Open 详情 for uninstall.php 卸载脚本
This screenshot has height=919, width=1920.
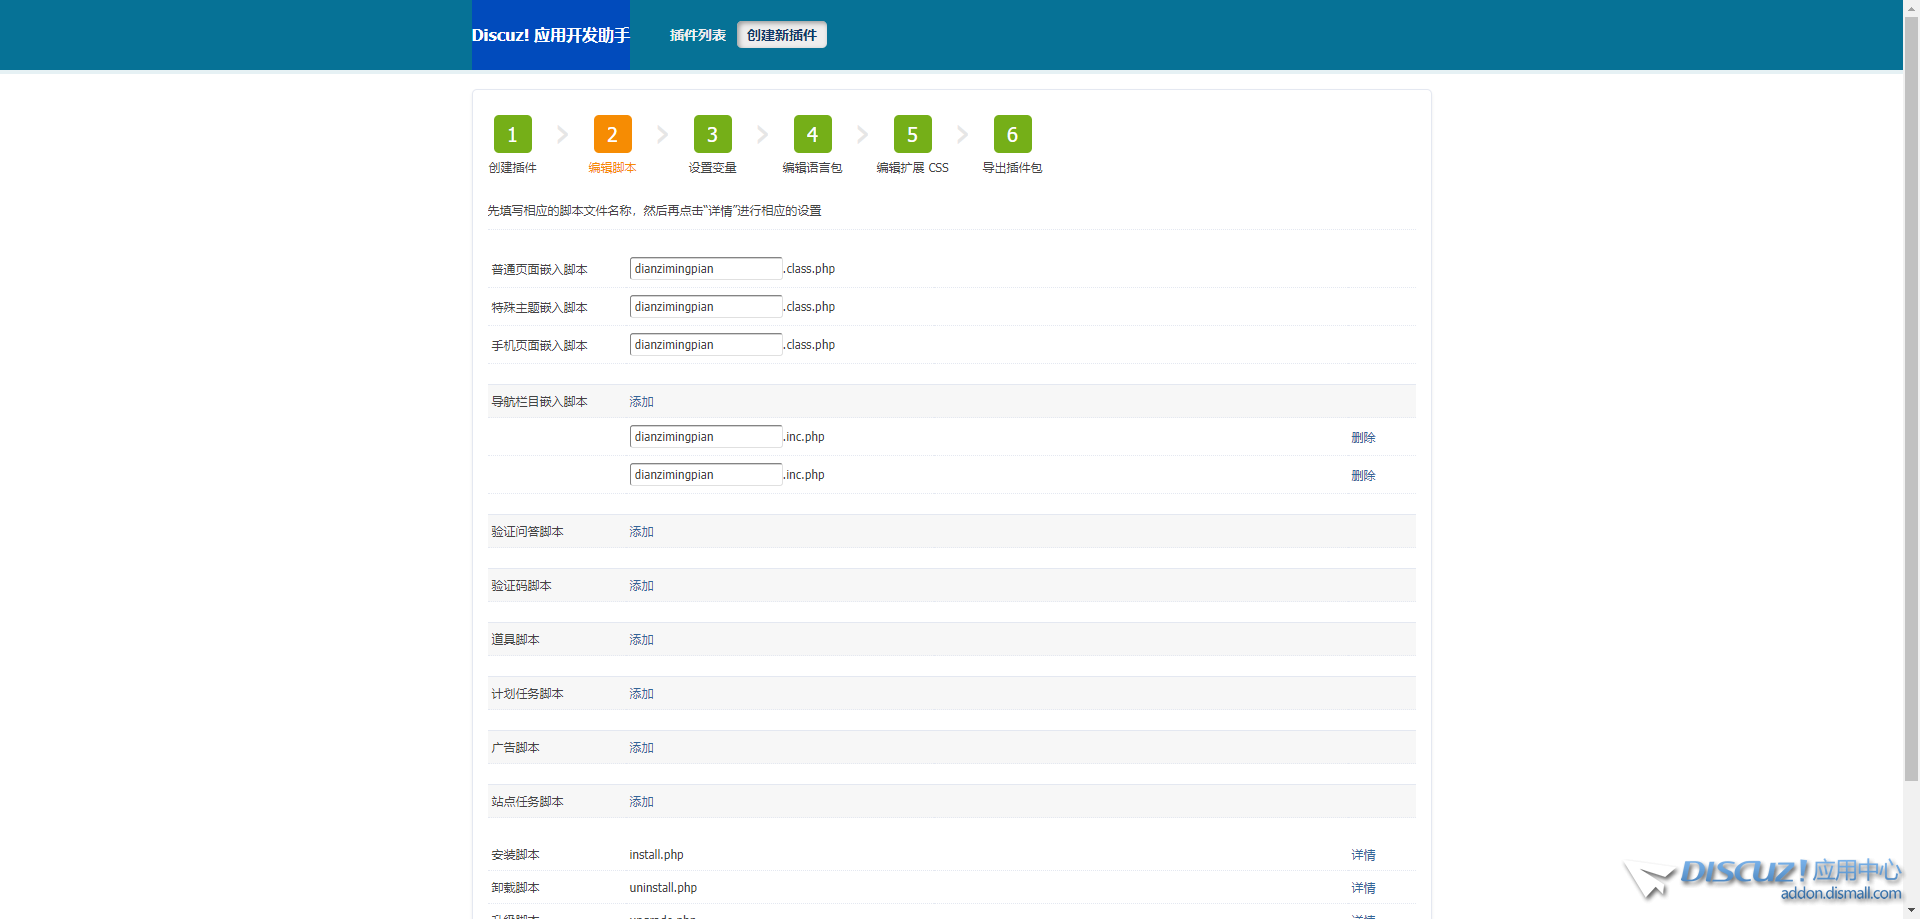point(1363,888)
